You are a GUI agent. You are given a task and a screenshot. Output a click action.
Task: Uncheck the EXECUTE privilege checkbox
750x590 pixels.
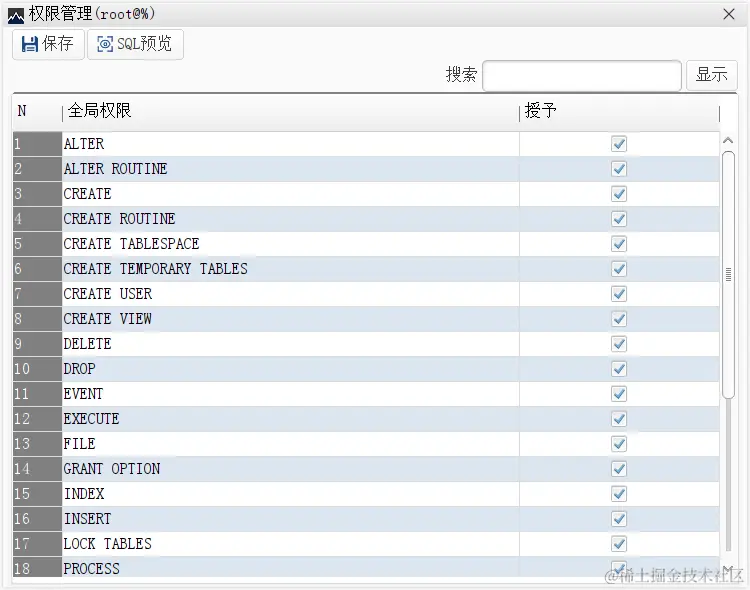click(x=619, y=419)
